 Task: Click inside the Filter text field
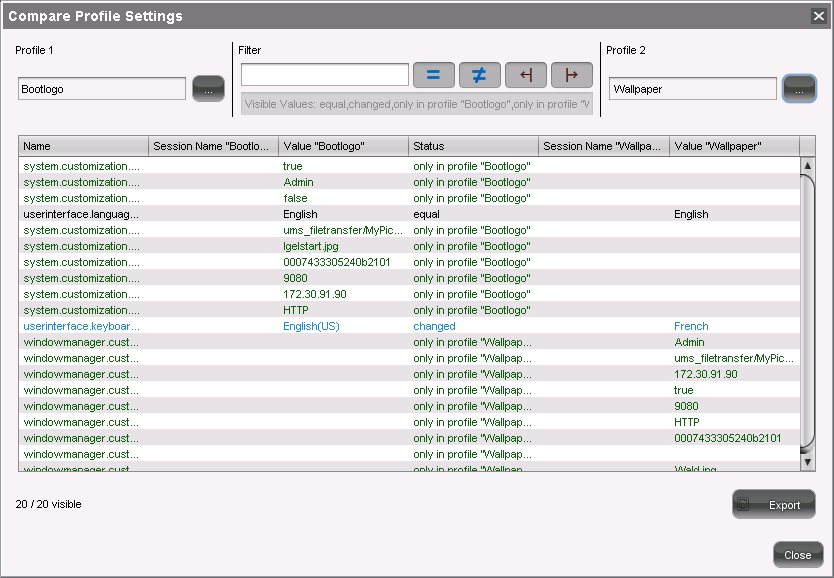324,75
